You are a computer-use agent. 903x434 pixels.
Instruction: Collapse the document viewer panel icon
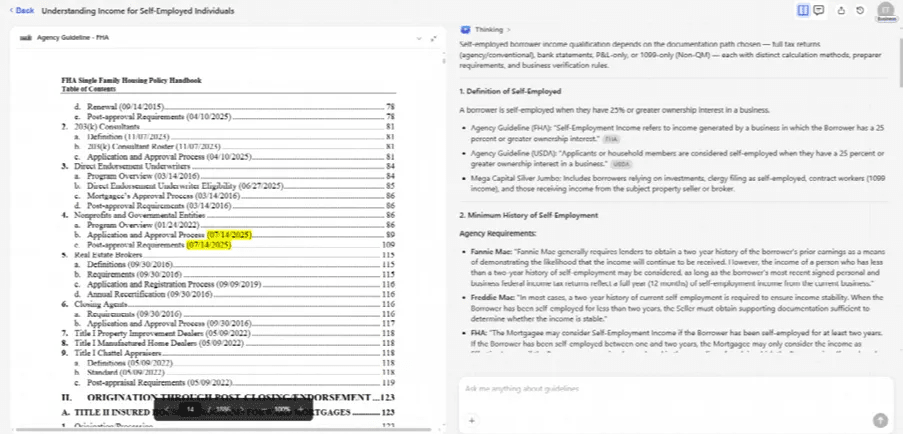(433, 38)
